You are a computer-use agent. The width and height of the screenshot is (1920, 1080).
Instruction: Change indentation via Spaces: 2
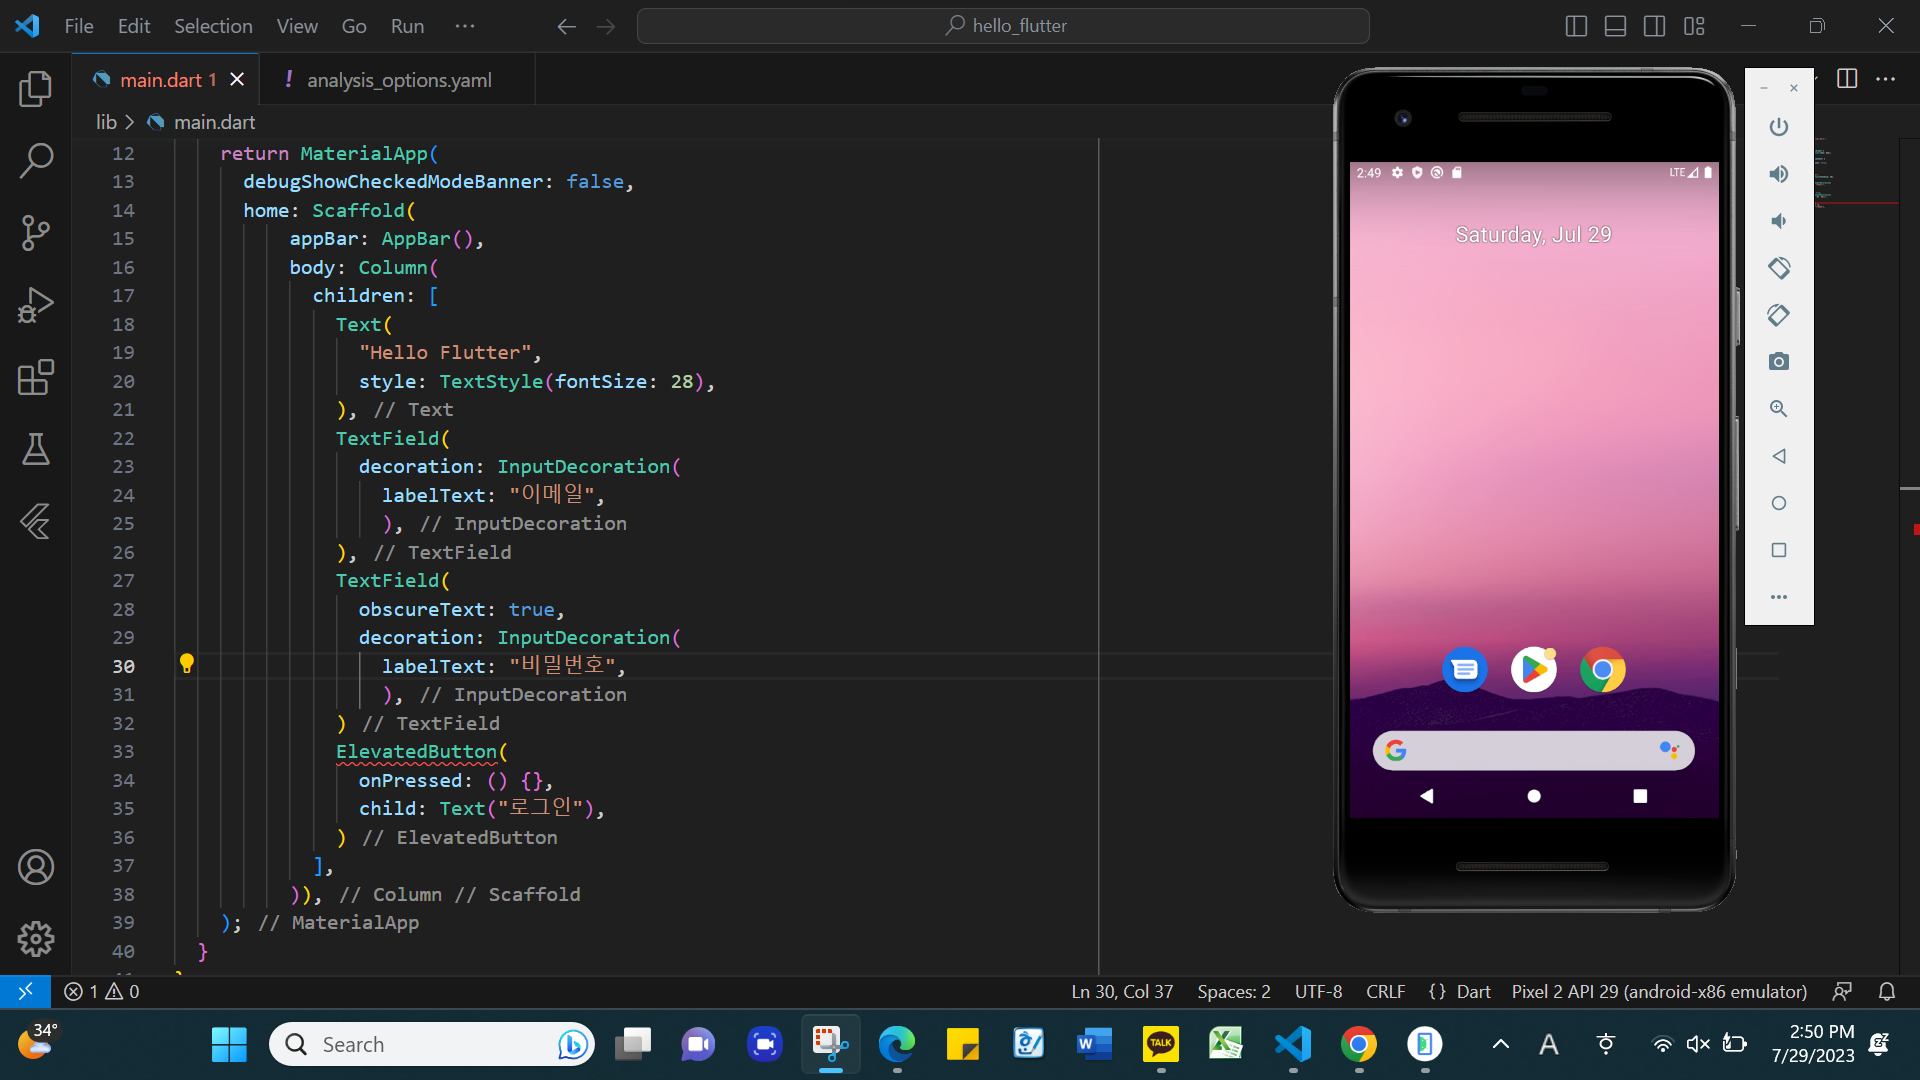pos(1234,991)
